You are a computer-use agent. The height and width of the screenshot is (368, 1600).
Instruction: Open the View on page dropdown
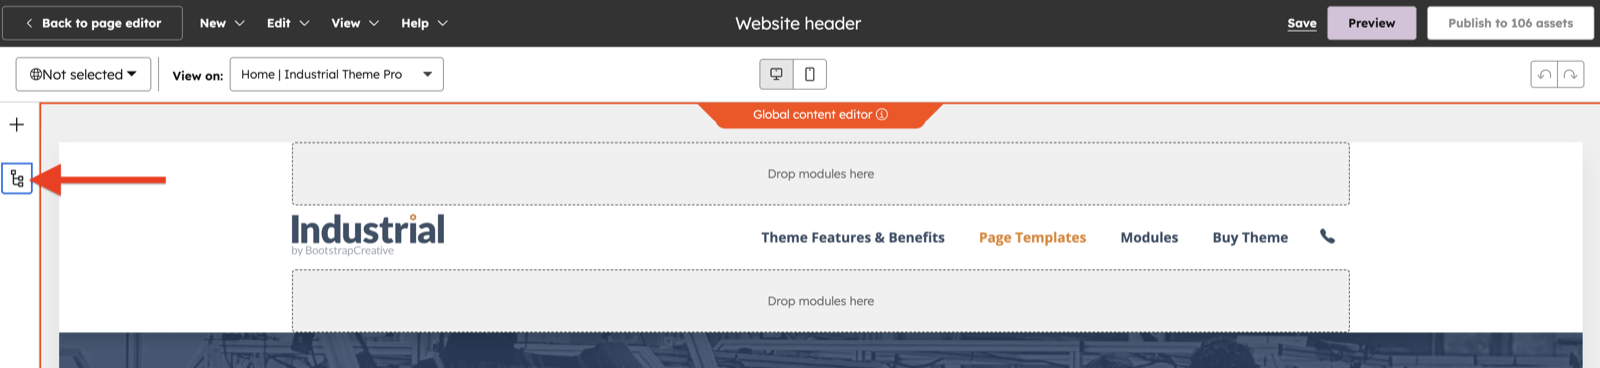tap(336, 74)
